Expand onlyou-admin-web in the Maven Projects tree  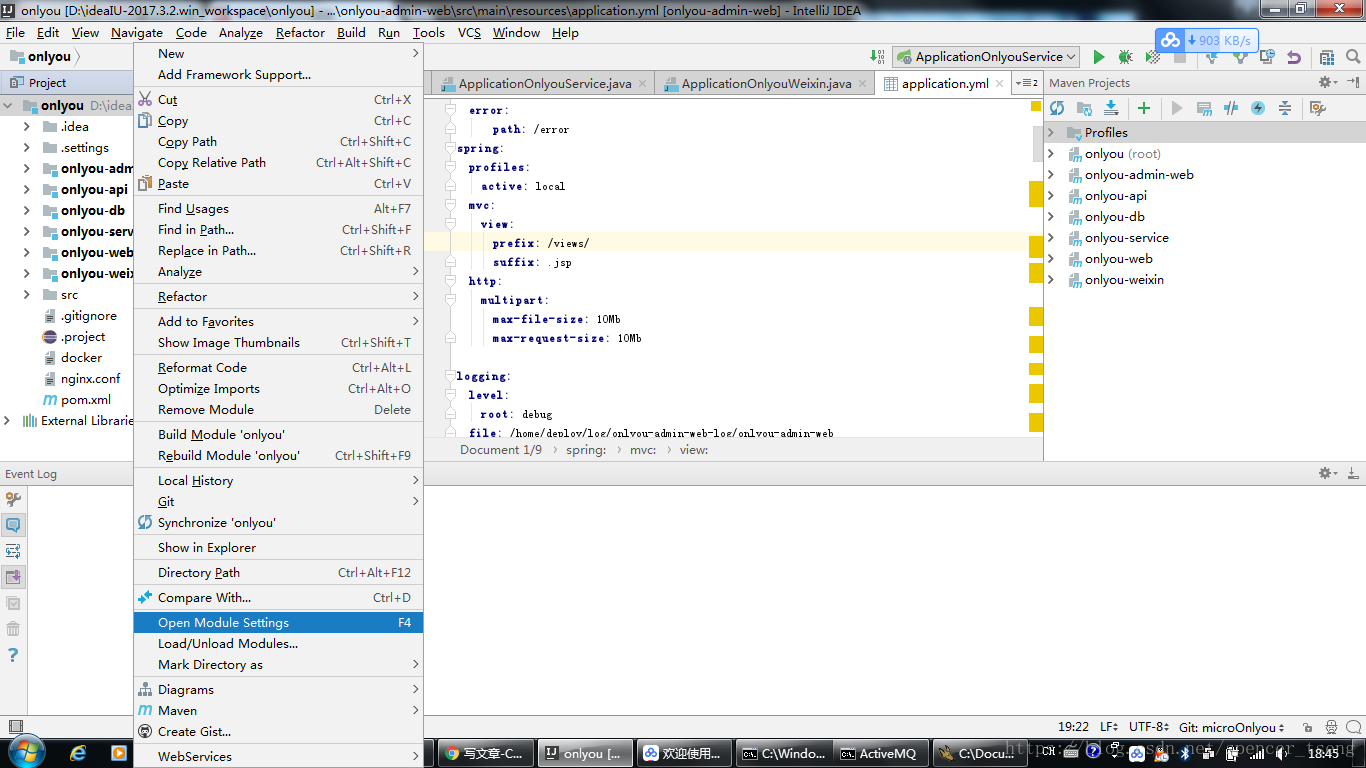point(1051,174)
